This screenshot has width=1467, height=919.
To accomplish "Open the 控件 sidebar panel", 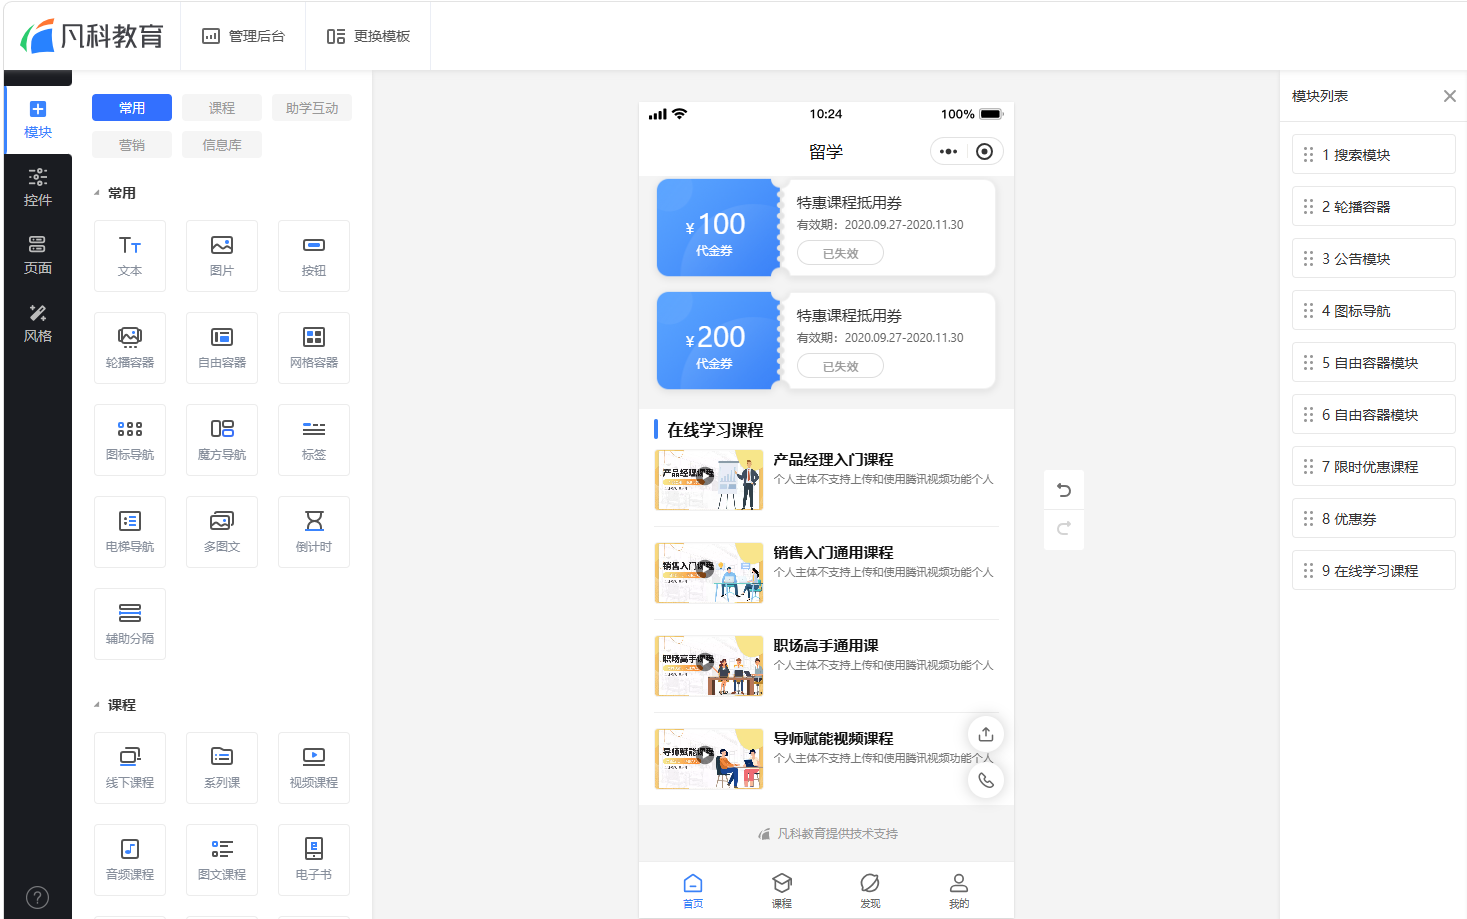I will (x=38, y=188).
